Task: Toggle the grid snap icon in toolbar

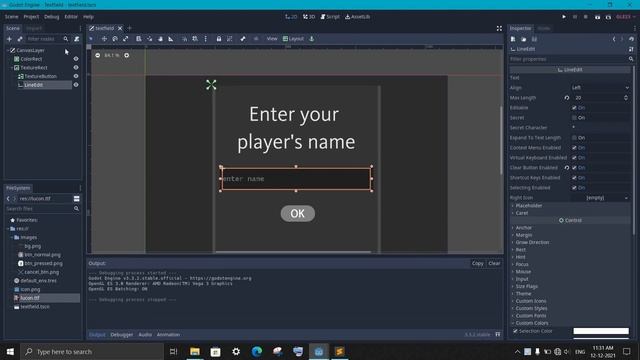Action: coord(195,39)
